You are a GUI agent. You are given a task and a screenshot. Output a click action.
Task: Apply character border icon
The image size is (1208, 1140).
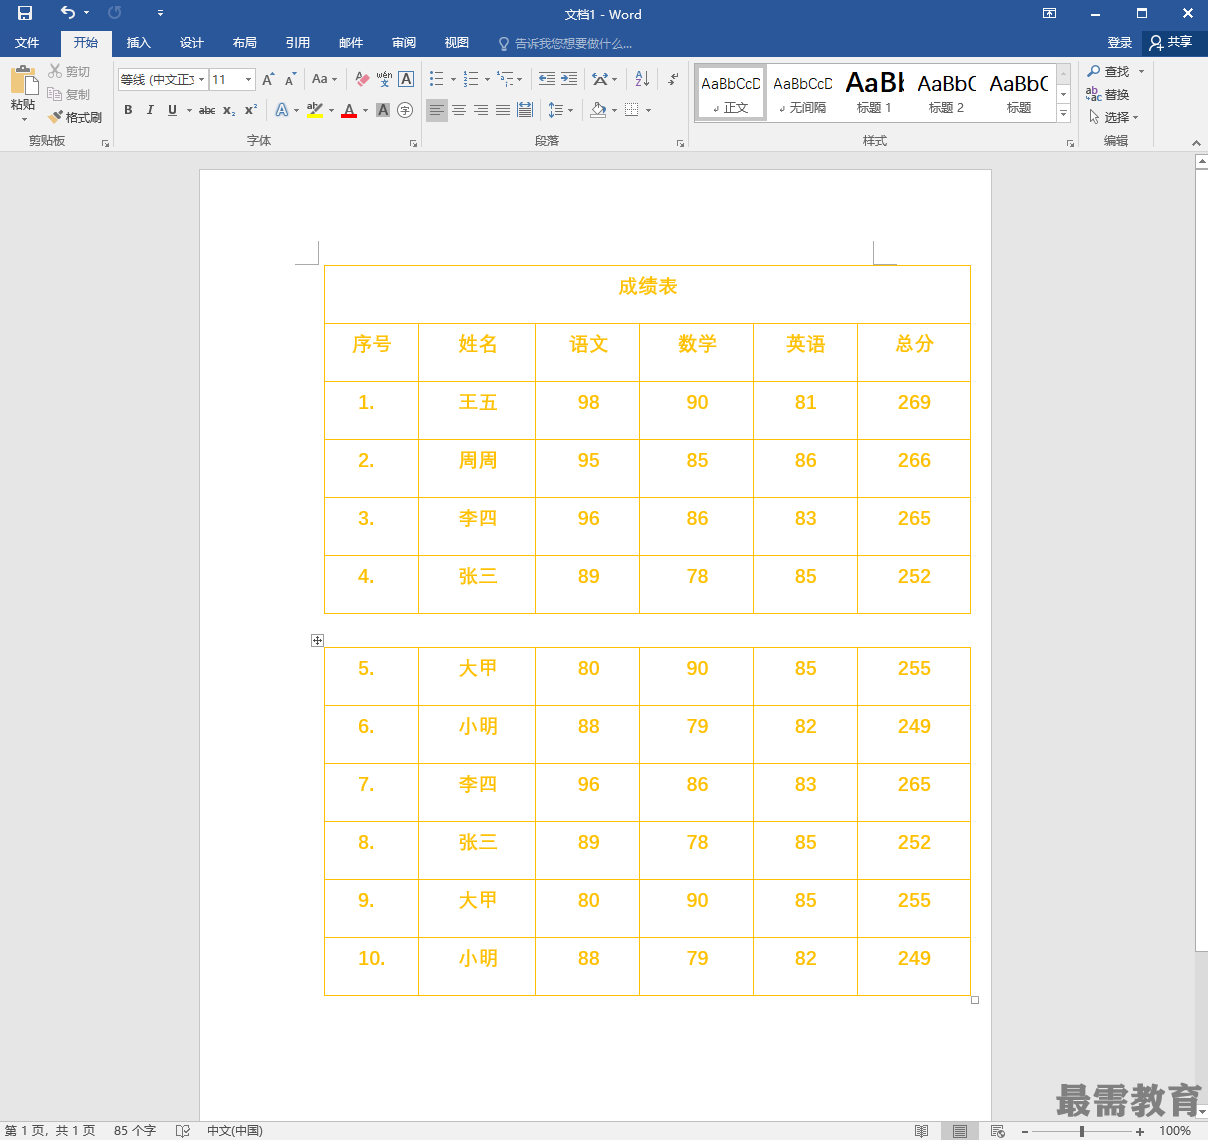pyautogui.click(x=406, y=79)
